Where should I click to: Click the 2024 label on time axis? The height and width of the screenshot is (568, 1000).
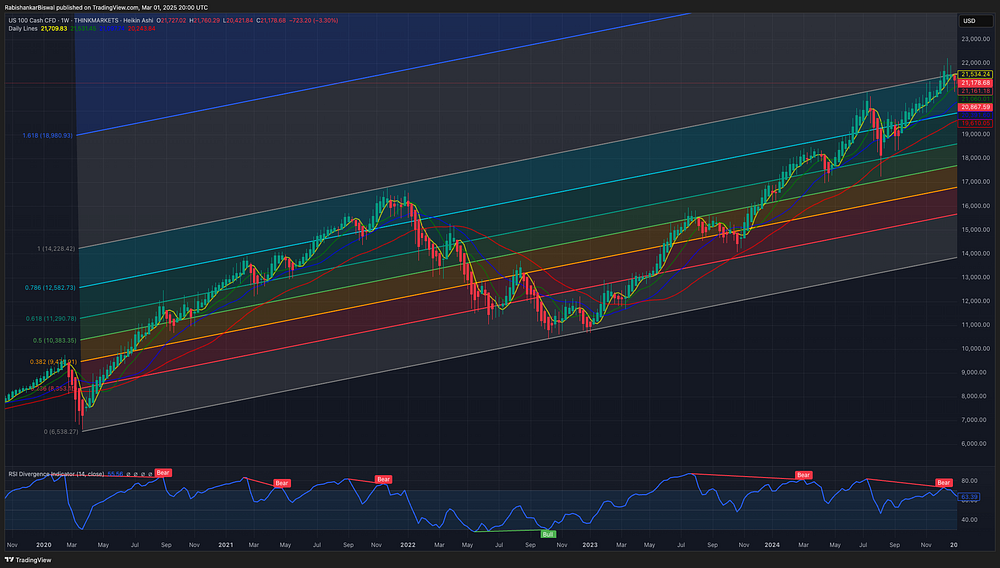click(x=772, y=545)
